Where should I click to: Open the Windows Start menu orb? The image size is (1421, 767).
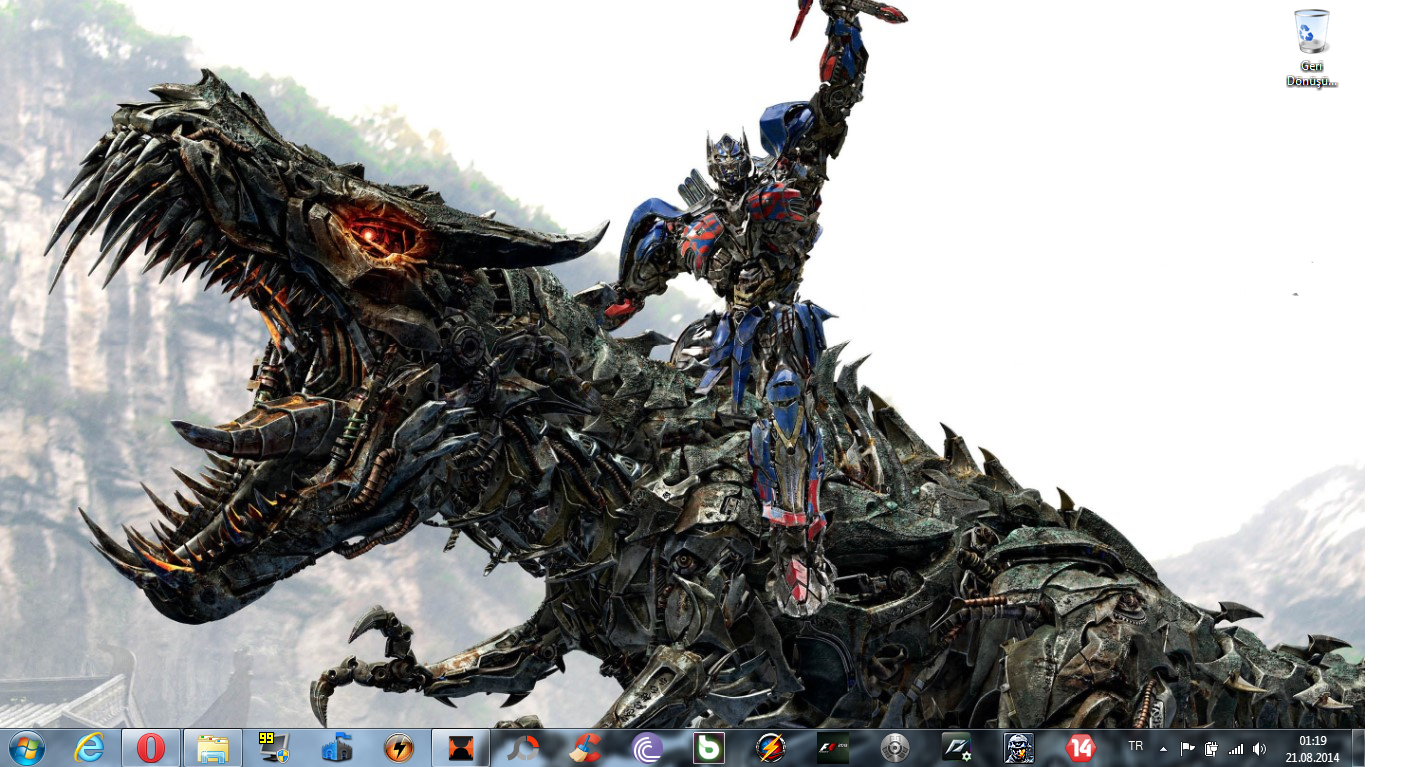point(26,747)
